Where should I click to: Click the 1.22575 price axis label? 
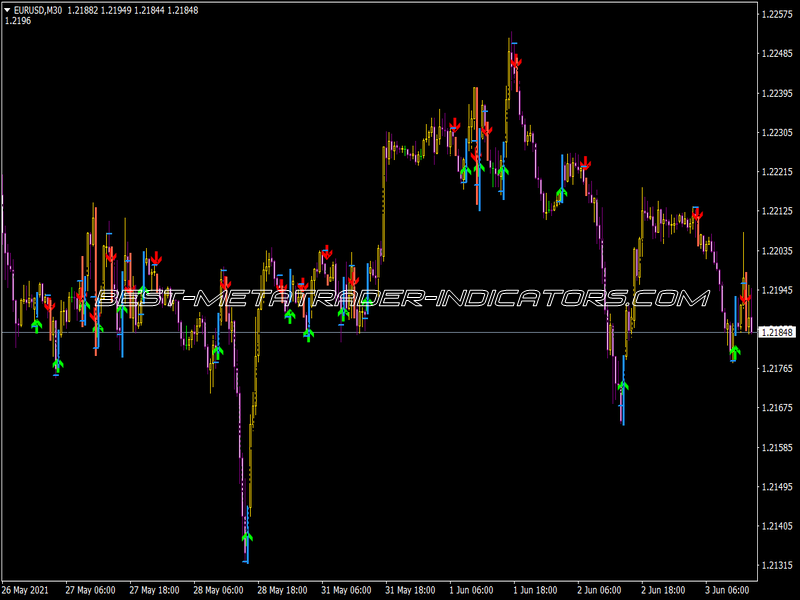(777, 14)
